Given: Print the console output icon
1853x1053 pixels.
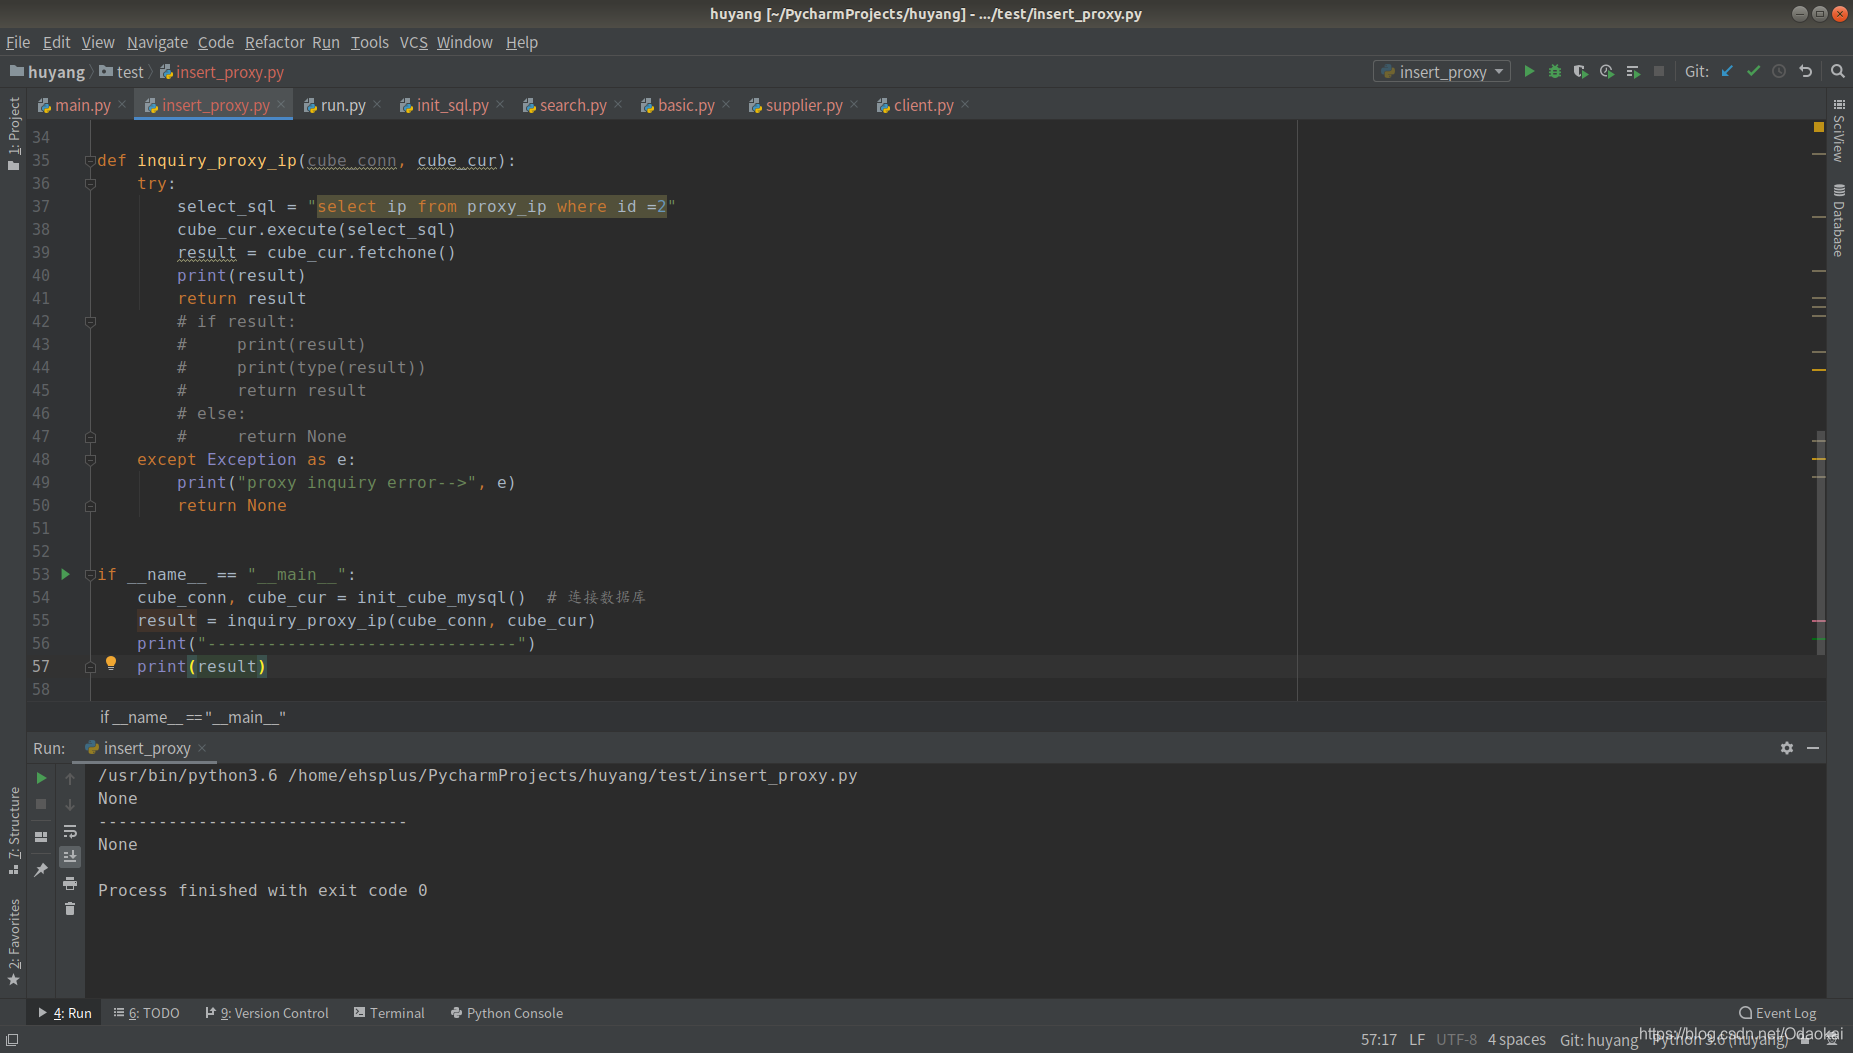Looking at the screenshot, I should click(x=70, y=883).
